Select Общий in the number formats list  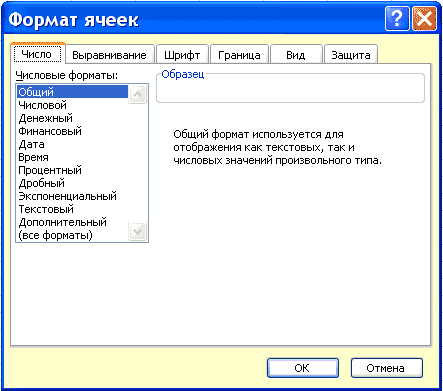pos(72,92)
